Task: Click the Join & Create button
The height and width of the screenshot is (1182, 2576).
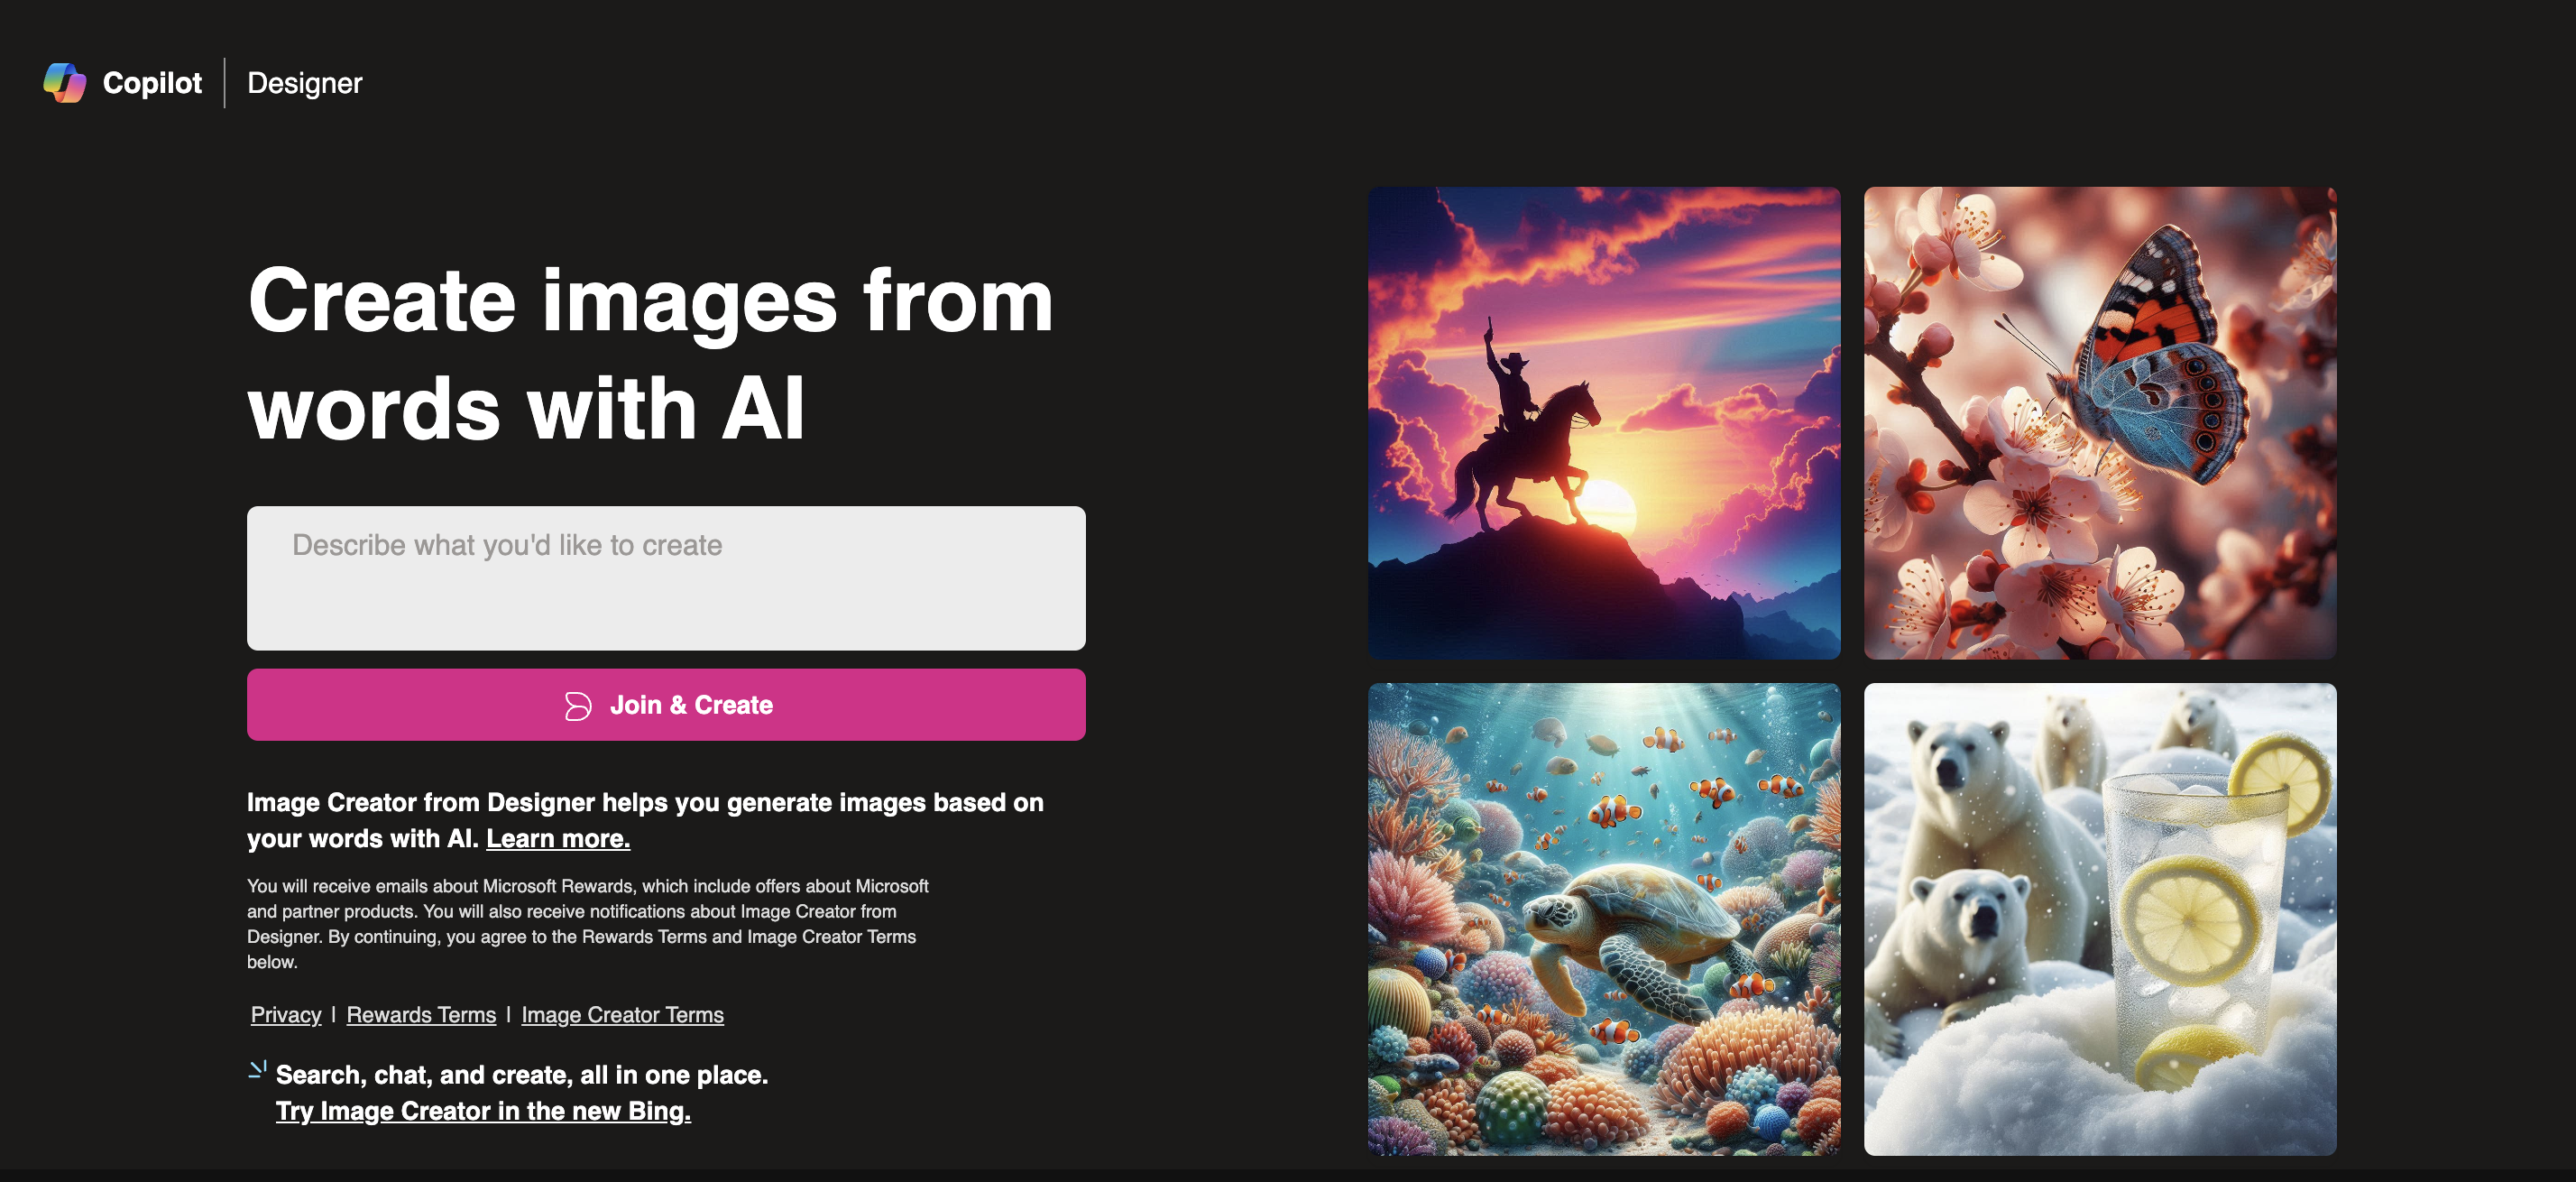Action: [x=666, y=705]
